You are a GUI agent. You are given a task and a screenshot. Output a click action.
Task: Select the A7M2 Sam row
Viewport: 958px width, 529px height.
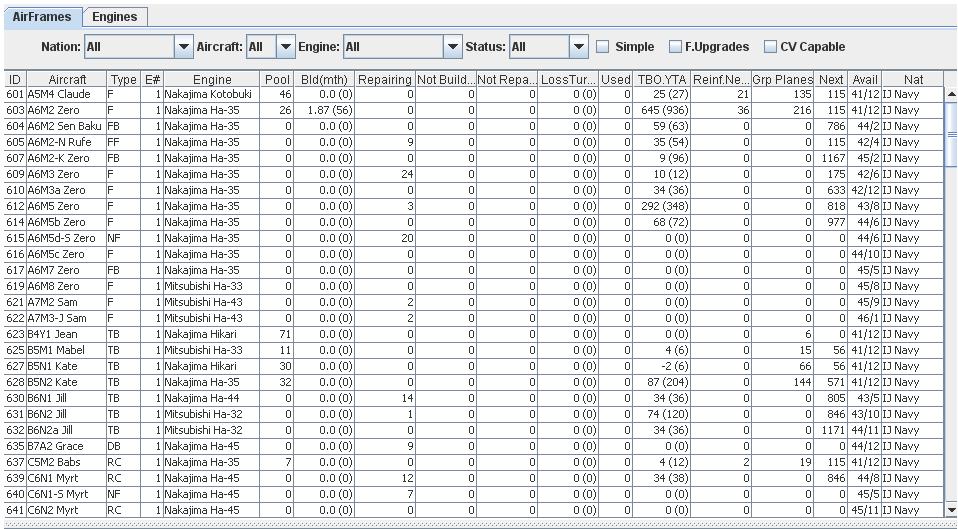click(474, 302)
